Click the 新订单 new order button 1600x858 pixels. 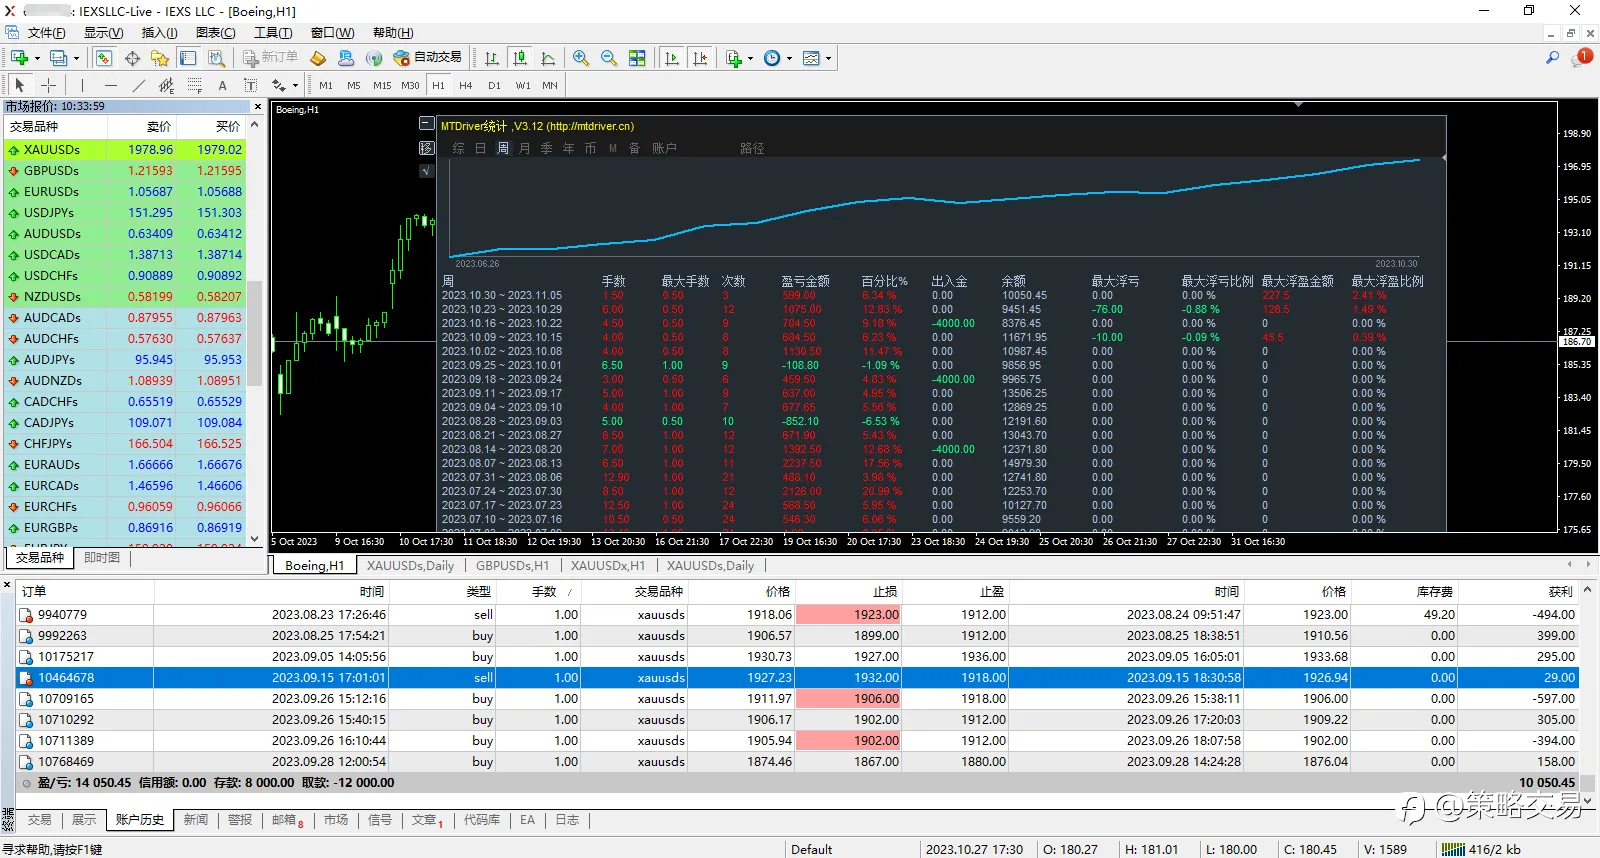[x=270, y=58]
